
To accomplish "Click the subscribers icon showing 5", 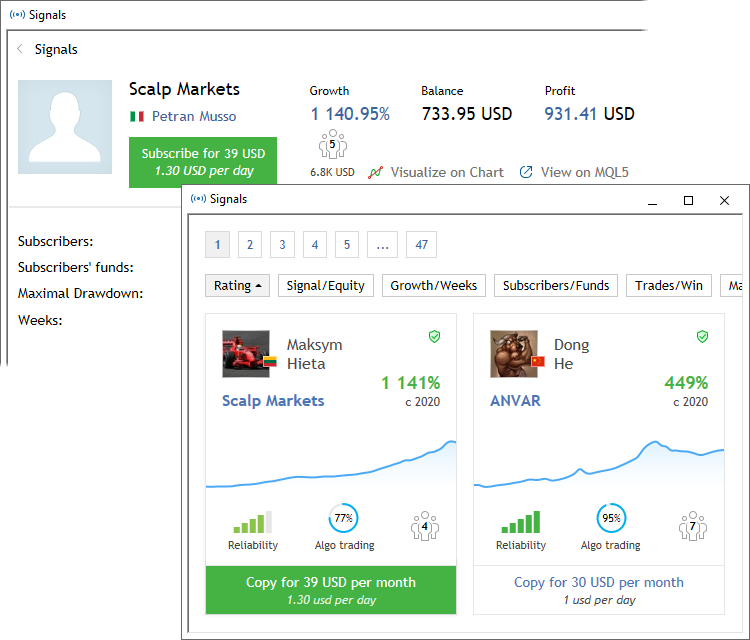I will [x=333, y=144].
